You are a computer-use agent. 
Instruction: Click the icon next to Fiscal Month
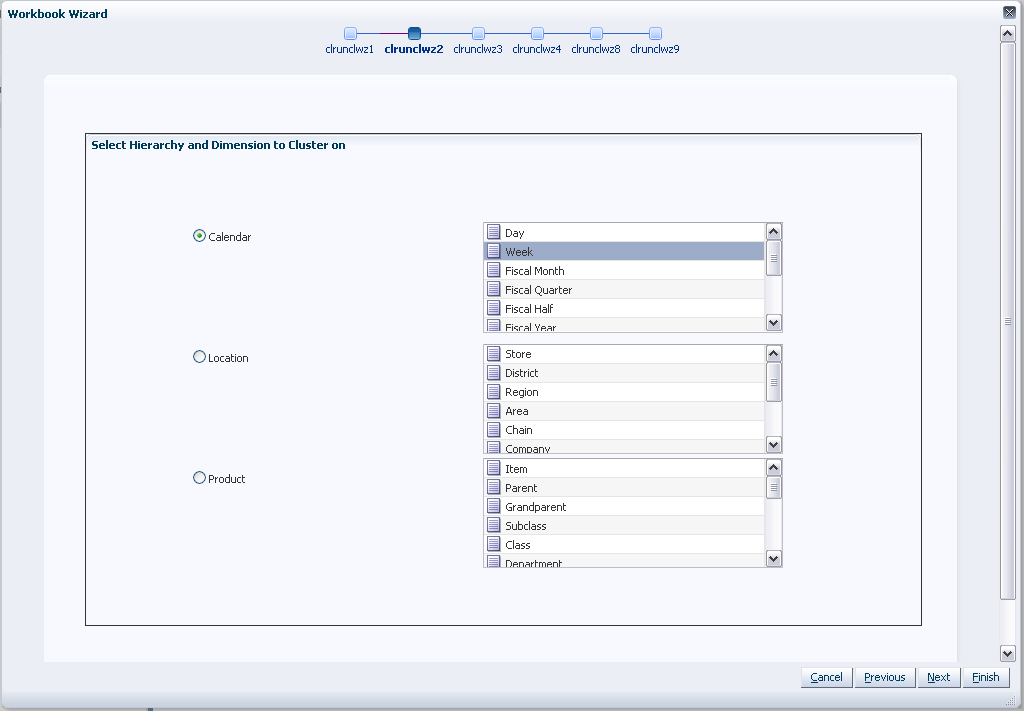coord(494,270)
